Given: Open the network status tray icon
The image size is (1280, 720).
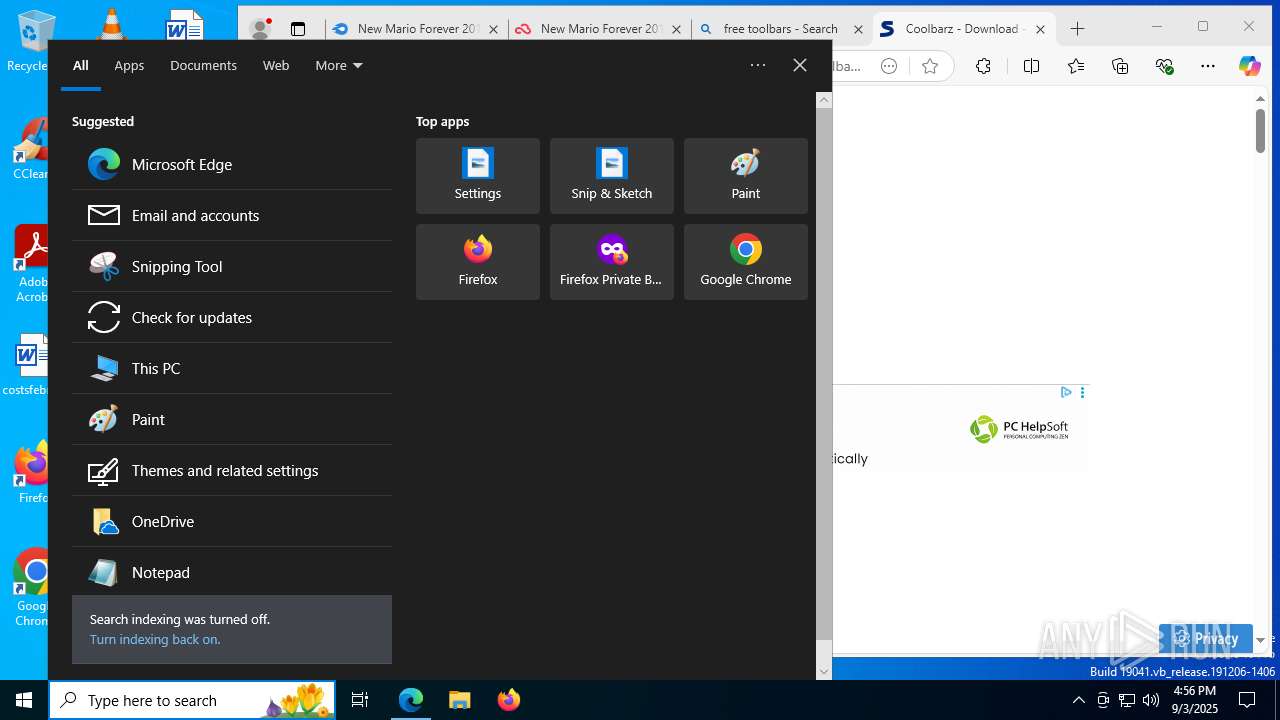Looking at the screenshot, I should click(x=1127, y=700).
